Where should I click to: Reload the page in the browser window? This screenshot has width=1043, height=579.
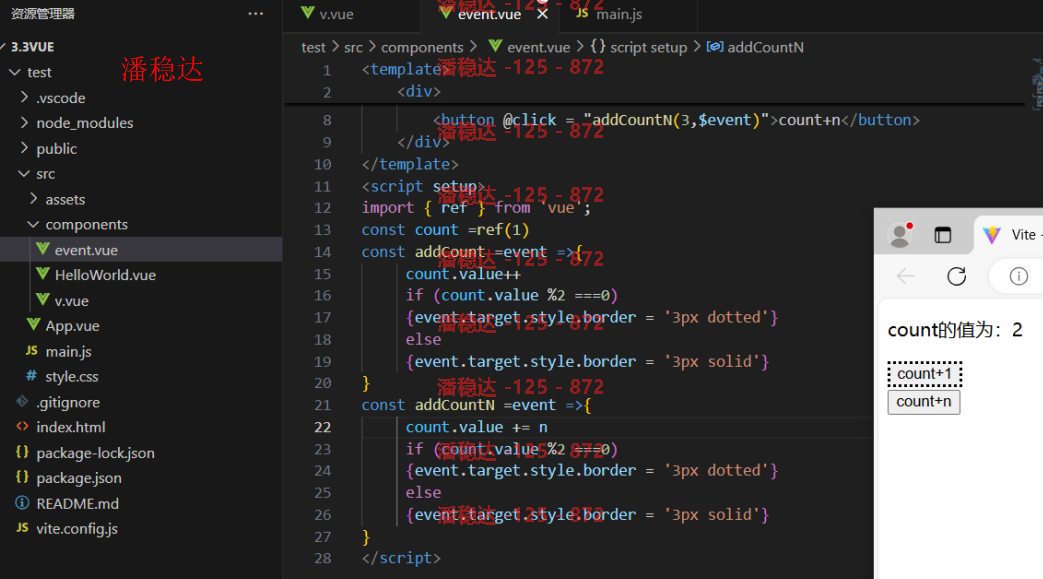[957, 276]
